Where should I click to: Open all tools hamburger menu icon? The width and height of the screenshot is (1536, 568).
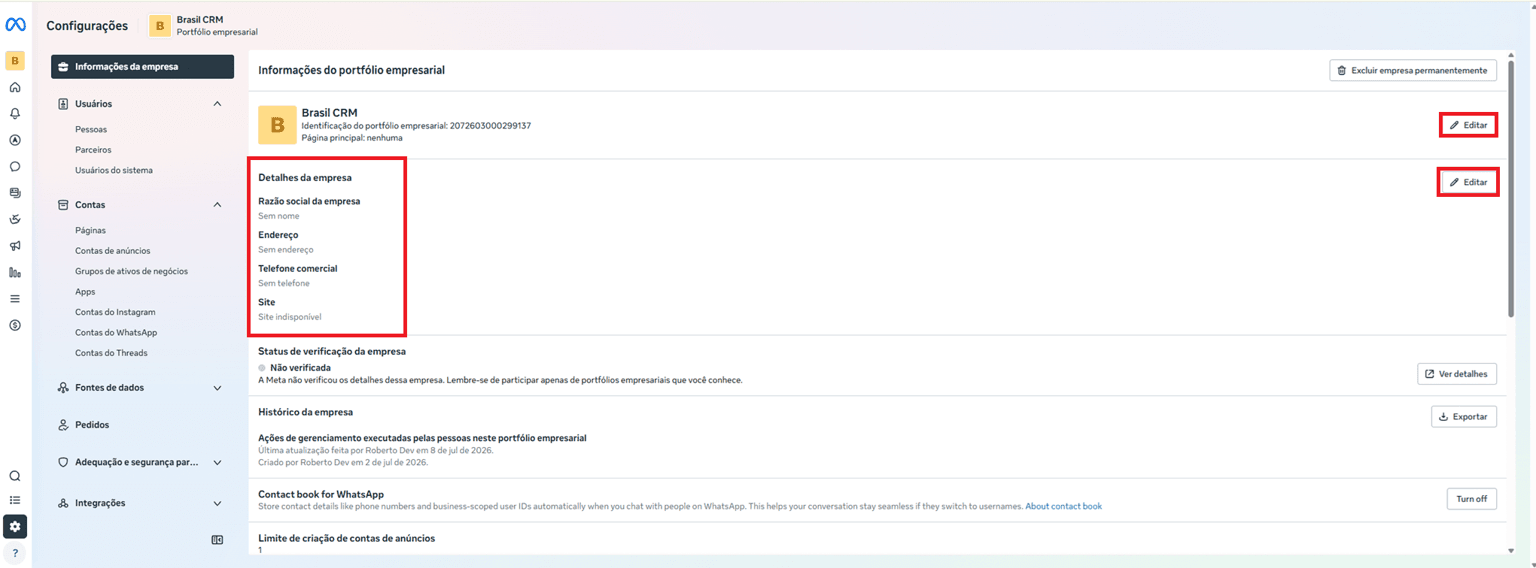coord(15,298)
